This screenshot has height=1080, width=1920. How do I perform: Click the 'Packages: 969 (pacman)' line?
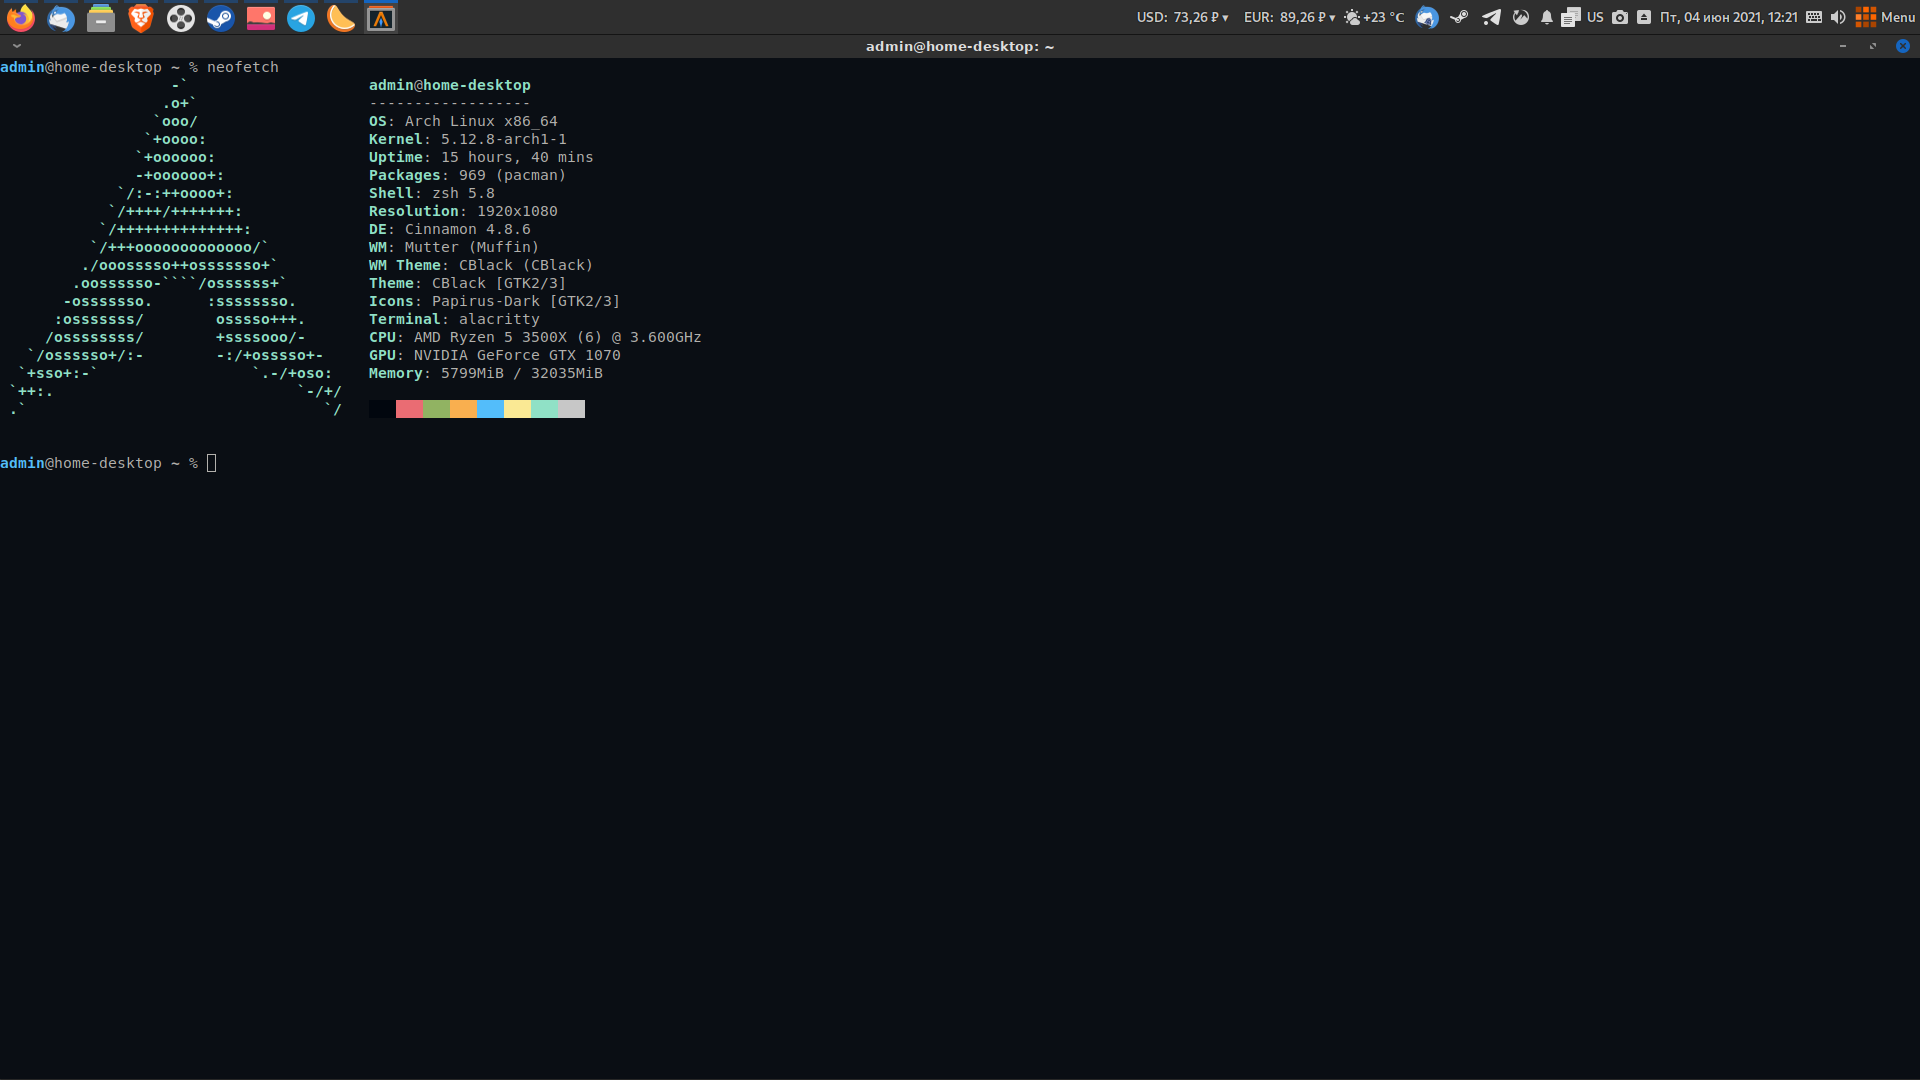click(x=468, y=175)
